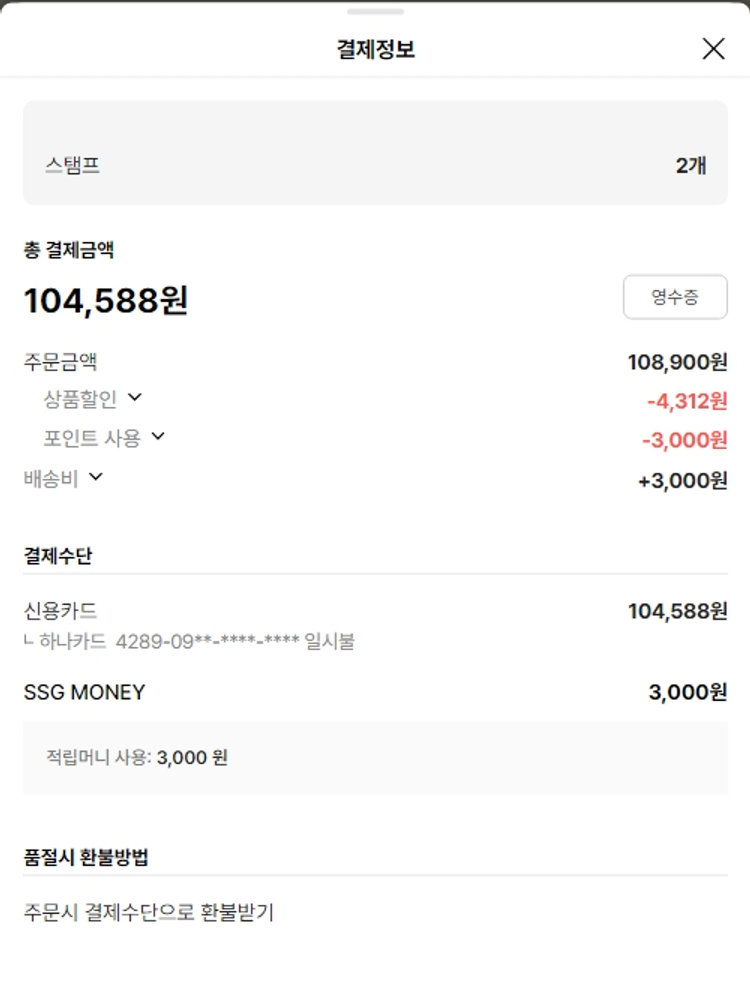This screenshot has width=750, height=1004.
Task: Click the 결제정보 header title
Action: click(x=375, y=49)
